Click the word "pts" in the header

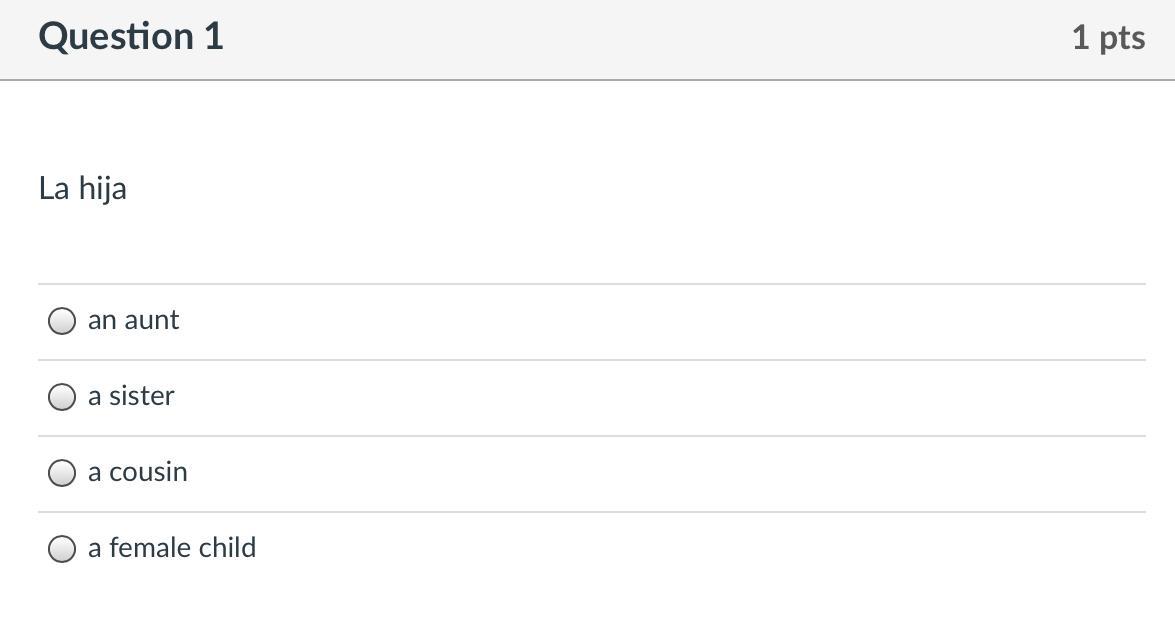coord(1122,38)
